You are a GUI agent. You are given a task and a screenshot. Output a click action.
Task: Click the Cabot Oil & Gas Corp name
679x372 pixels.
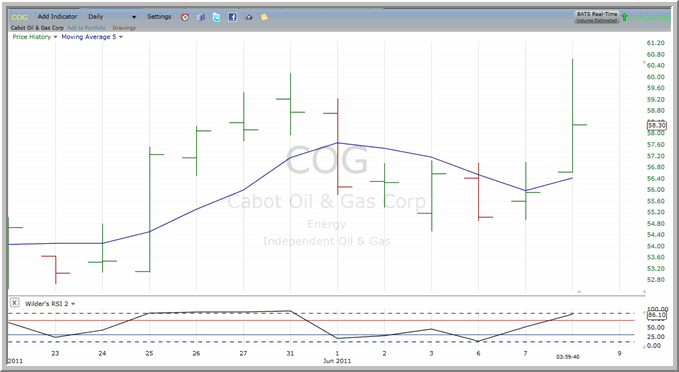tap(37, 28)
